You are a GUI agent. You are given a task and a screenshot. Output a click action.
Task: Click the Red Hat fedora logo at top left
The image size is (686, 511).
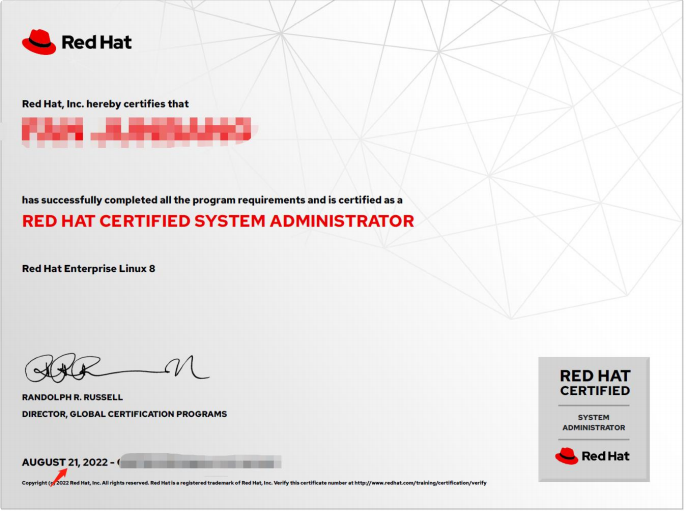(x=39, y=42)
